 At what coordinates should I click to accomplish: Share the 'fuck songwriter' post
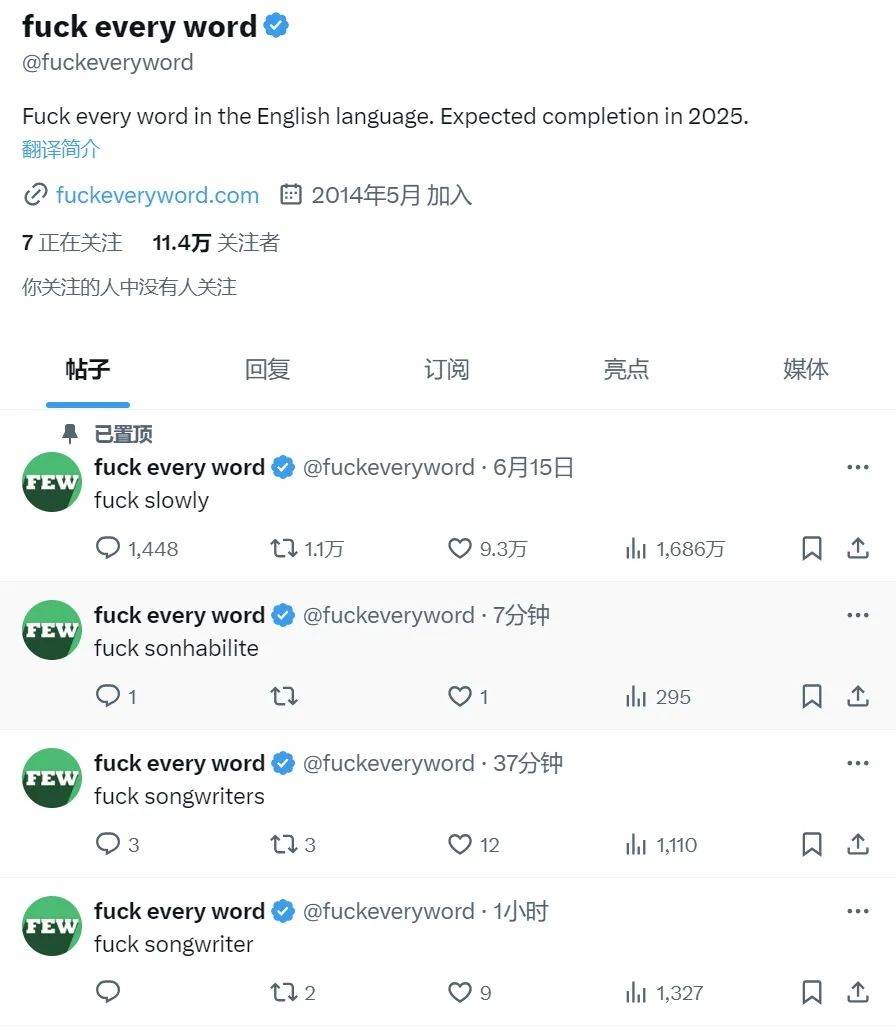858,992
